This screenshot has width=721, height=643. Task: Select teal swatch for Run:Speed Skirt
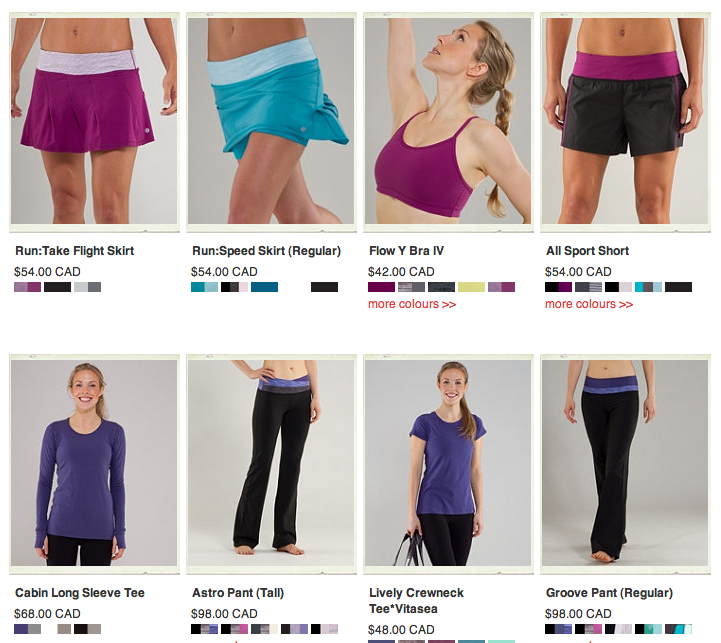[x=205, y=287]
